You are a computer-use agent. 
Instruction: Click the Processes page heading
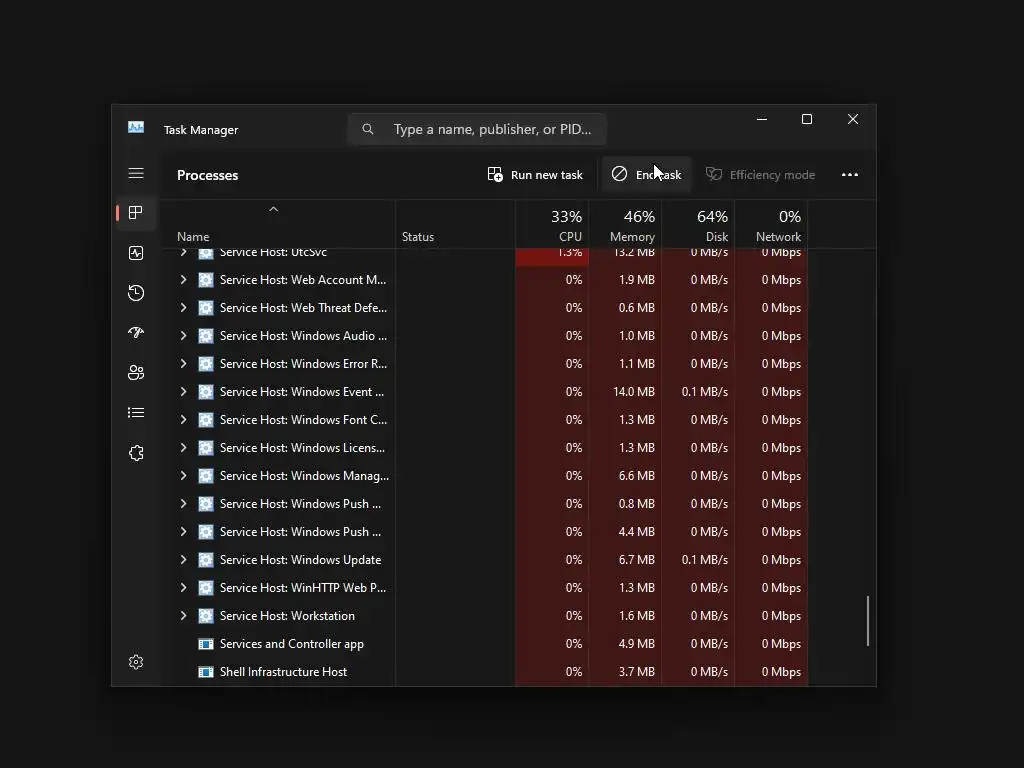pyautogui.click(x=208, y=175)
